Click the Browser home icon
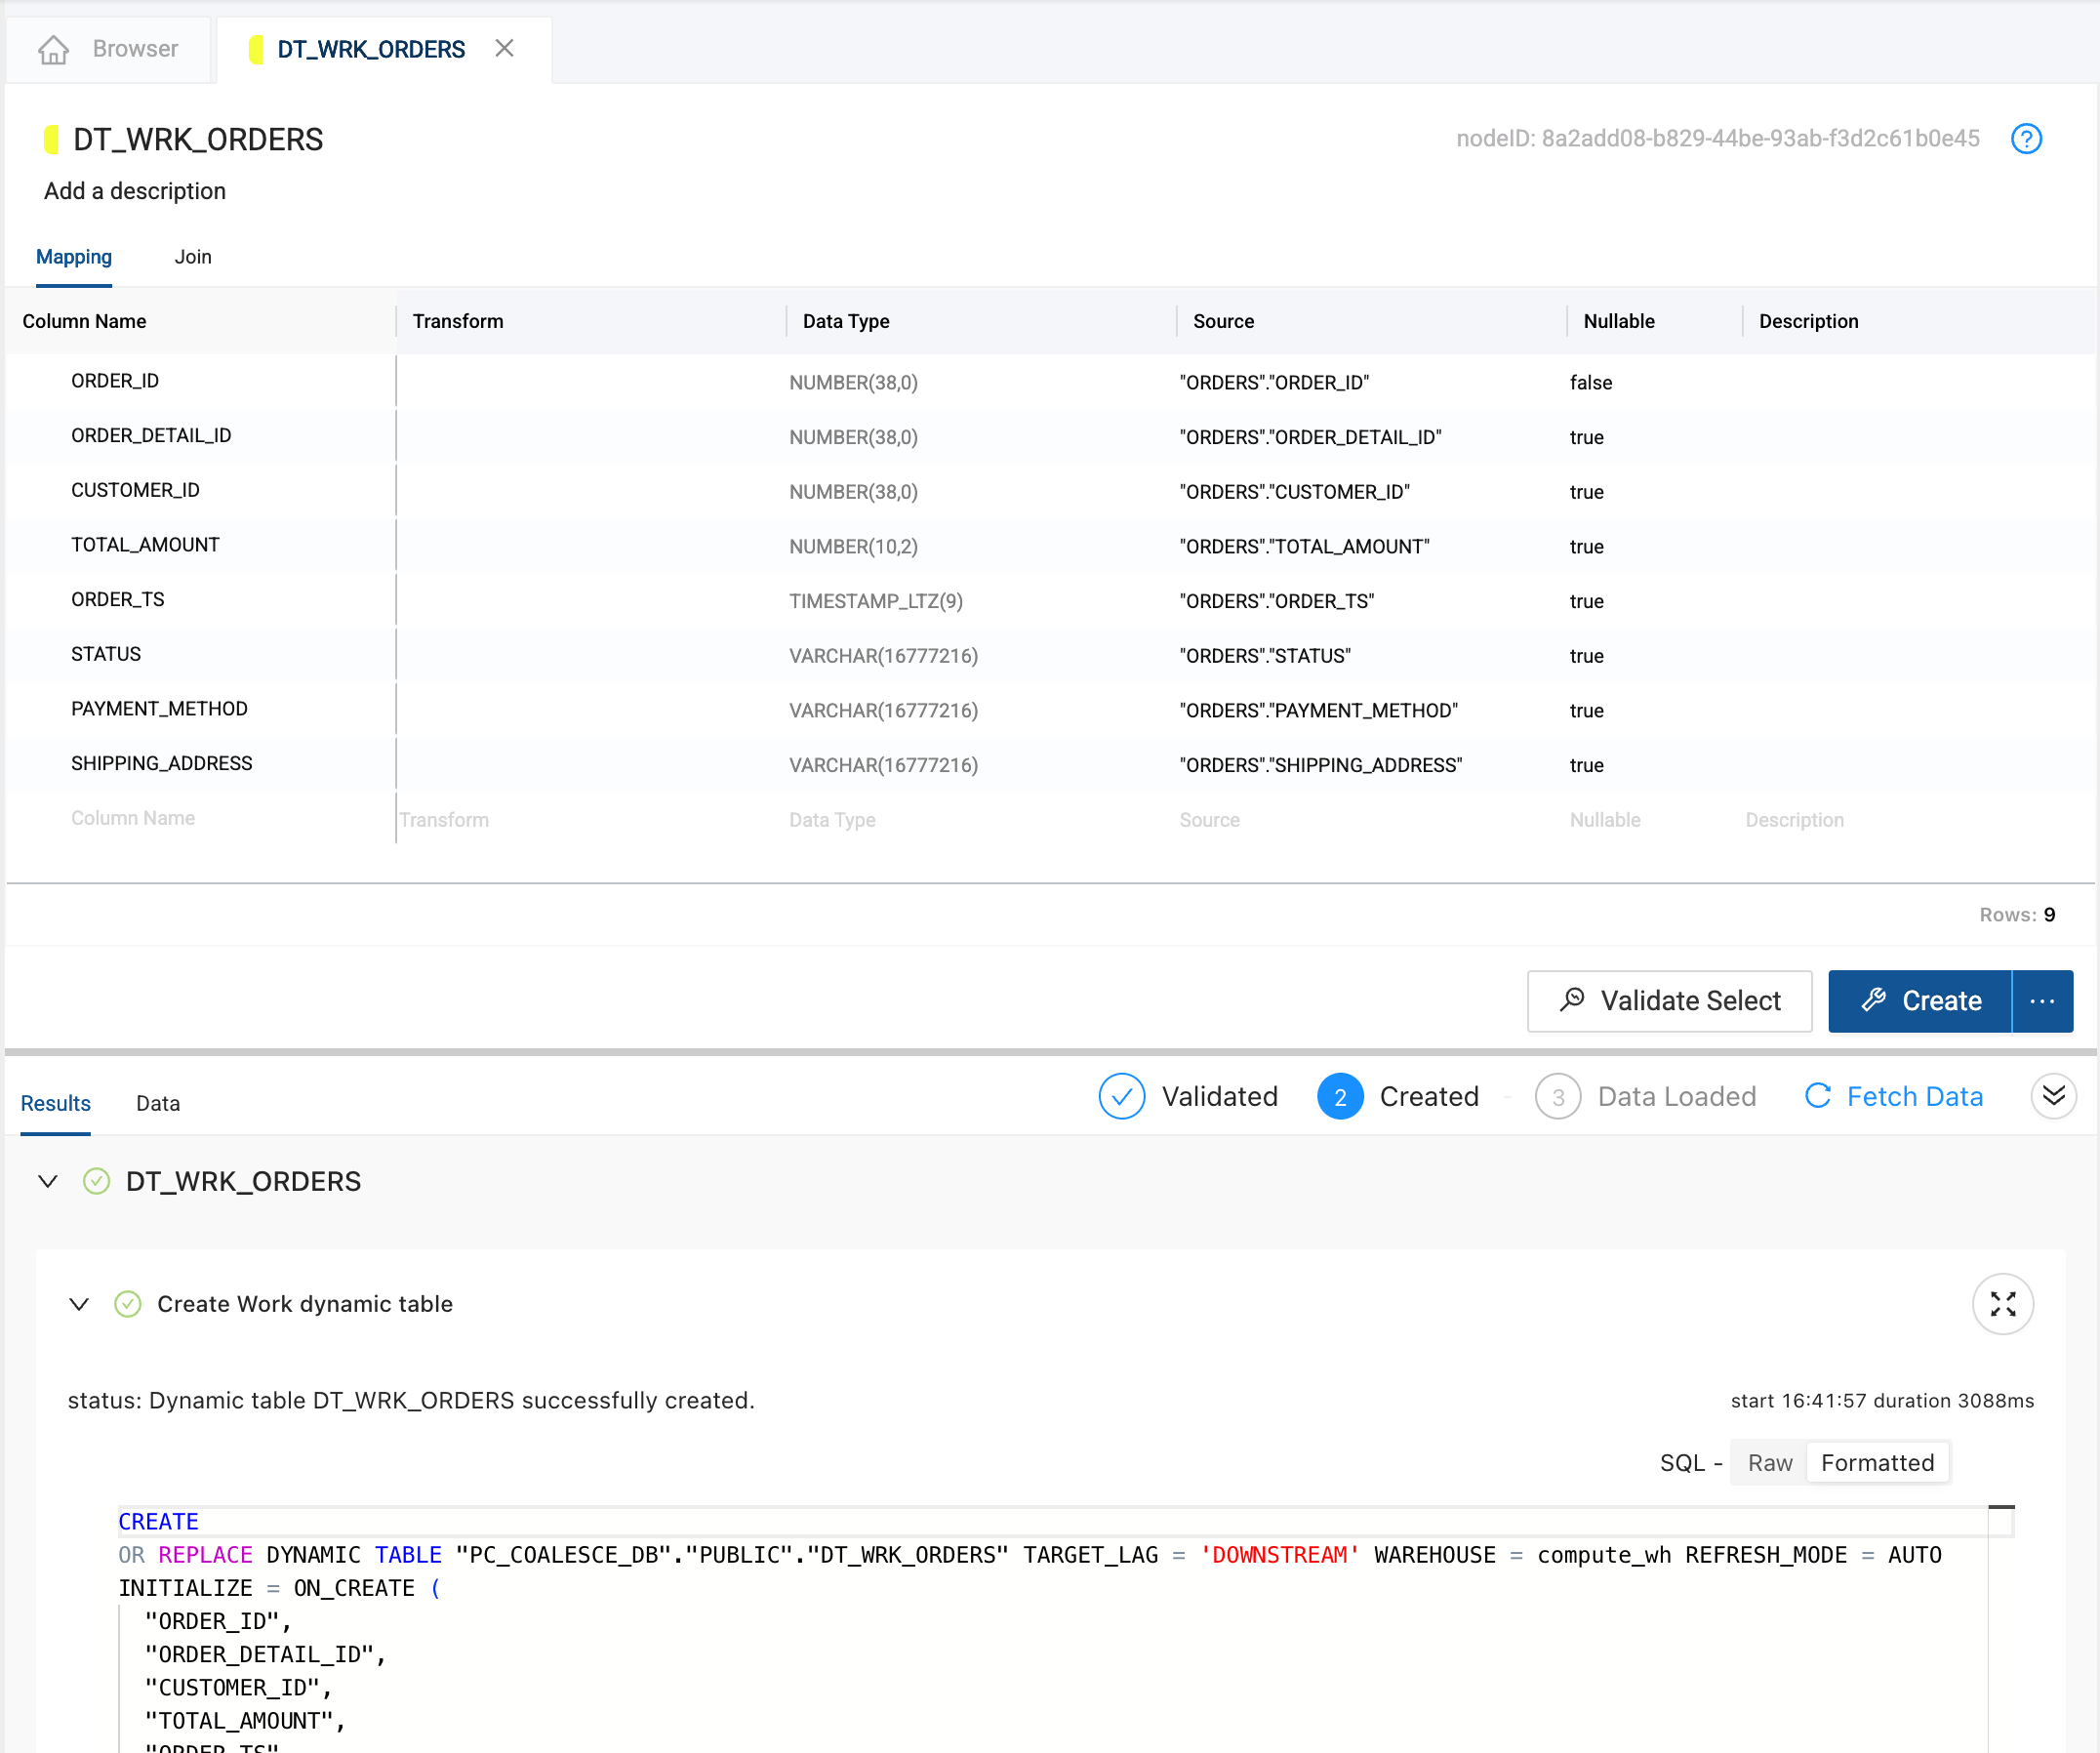 coord(53,49)
